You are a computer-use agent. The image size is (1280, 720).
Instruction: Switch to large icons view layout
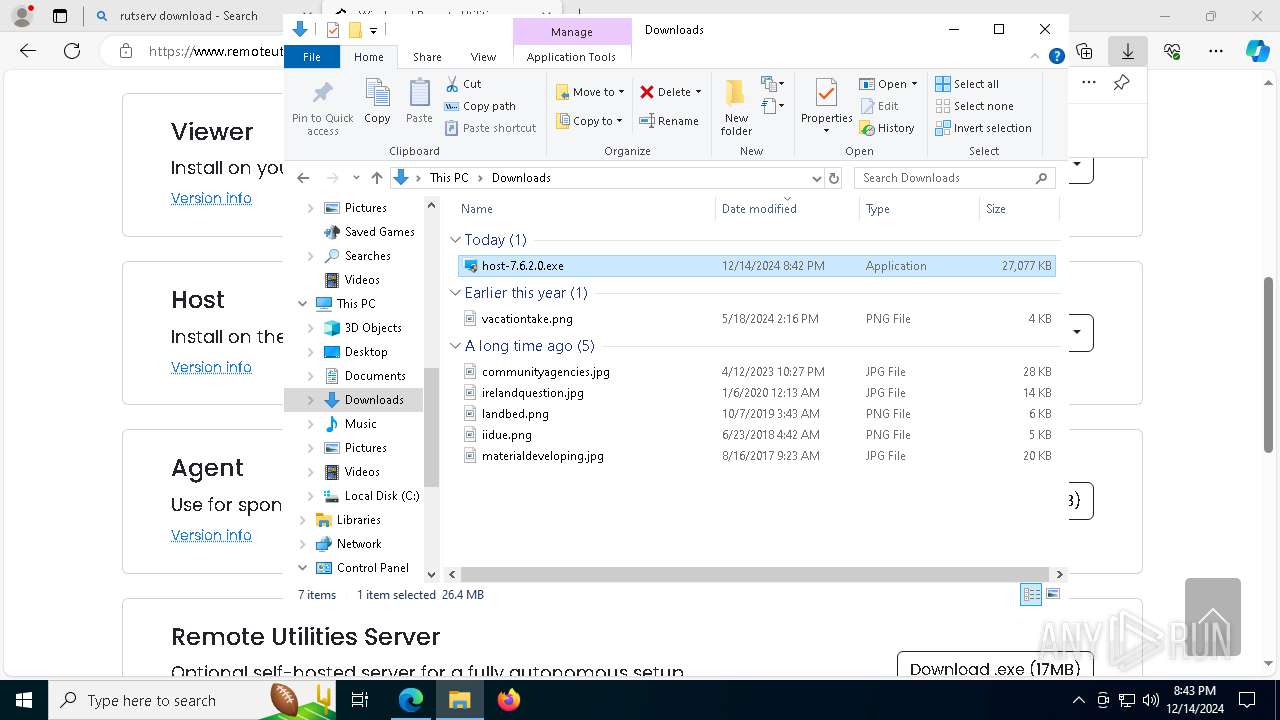[1052, 595]
